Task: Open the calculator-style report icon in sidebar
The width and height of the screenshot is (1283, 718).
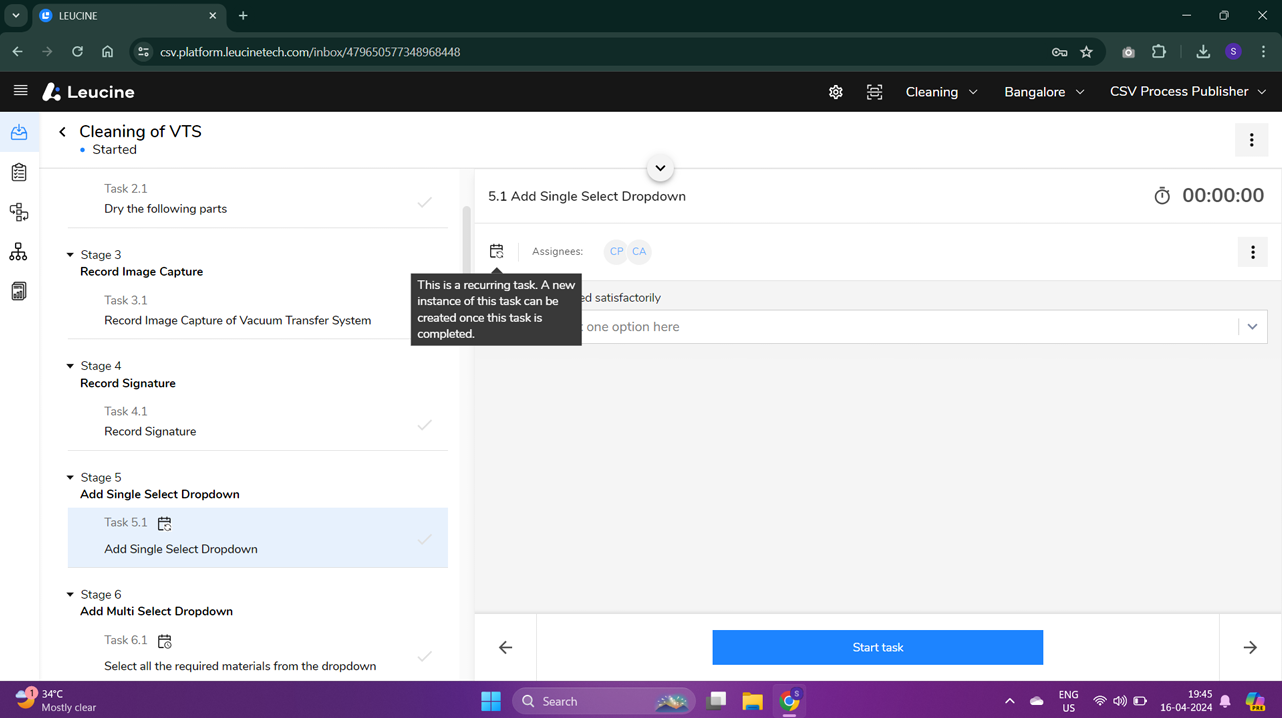Action: (x=19, y=291)
